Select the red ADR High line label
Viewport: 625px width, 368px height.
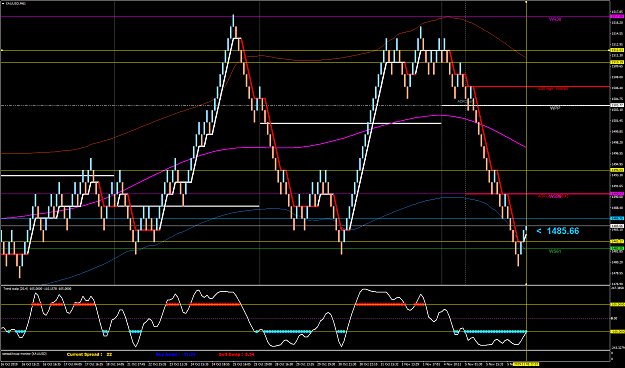click(552, 89)
